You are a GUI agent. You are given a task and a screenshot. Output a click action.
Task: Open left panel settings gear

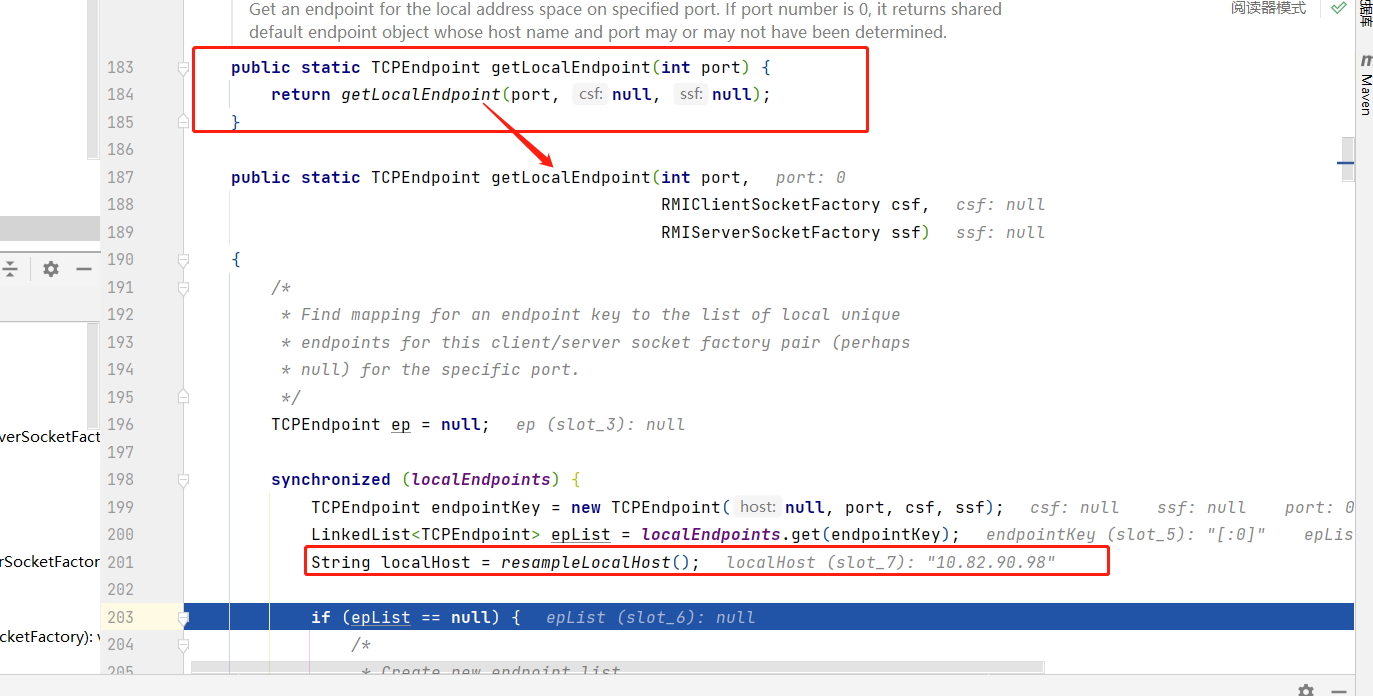pos(51,269)
